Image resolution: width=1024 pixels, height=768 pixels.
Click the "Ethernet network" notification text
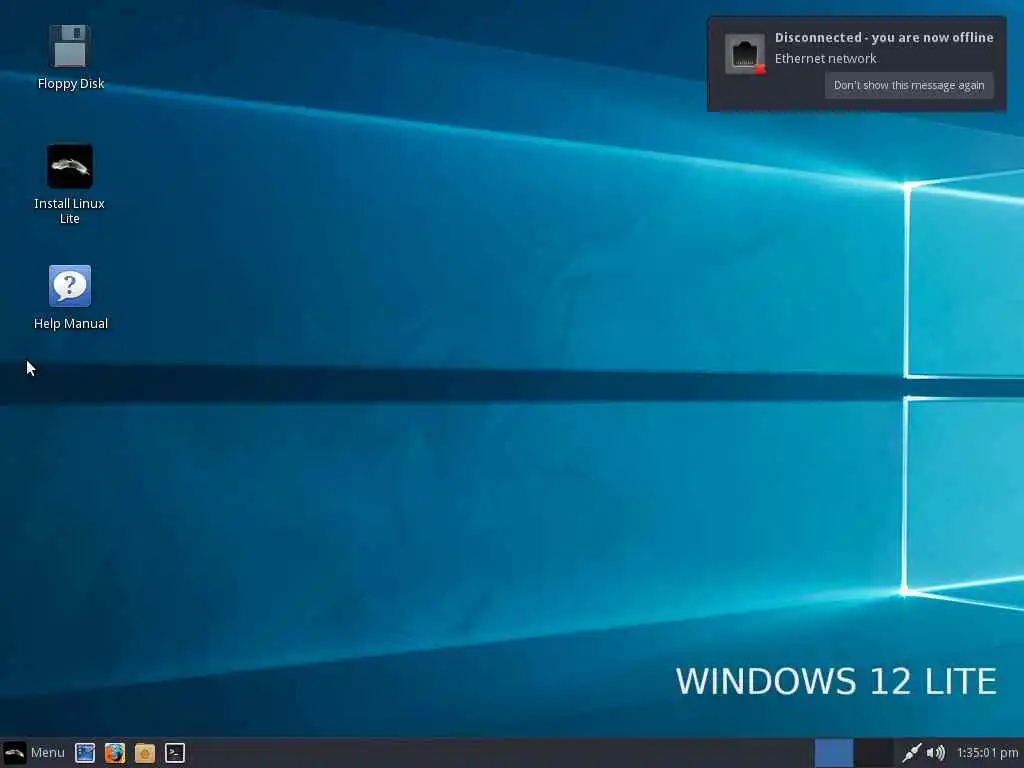click(825, 59)
